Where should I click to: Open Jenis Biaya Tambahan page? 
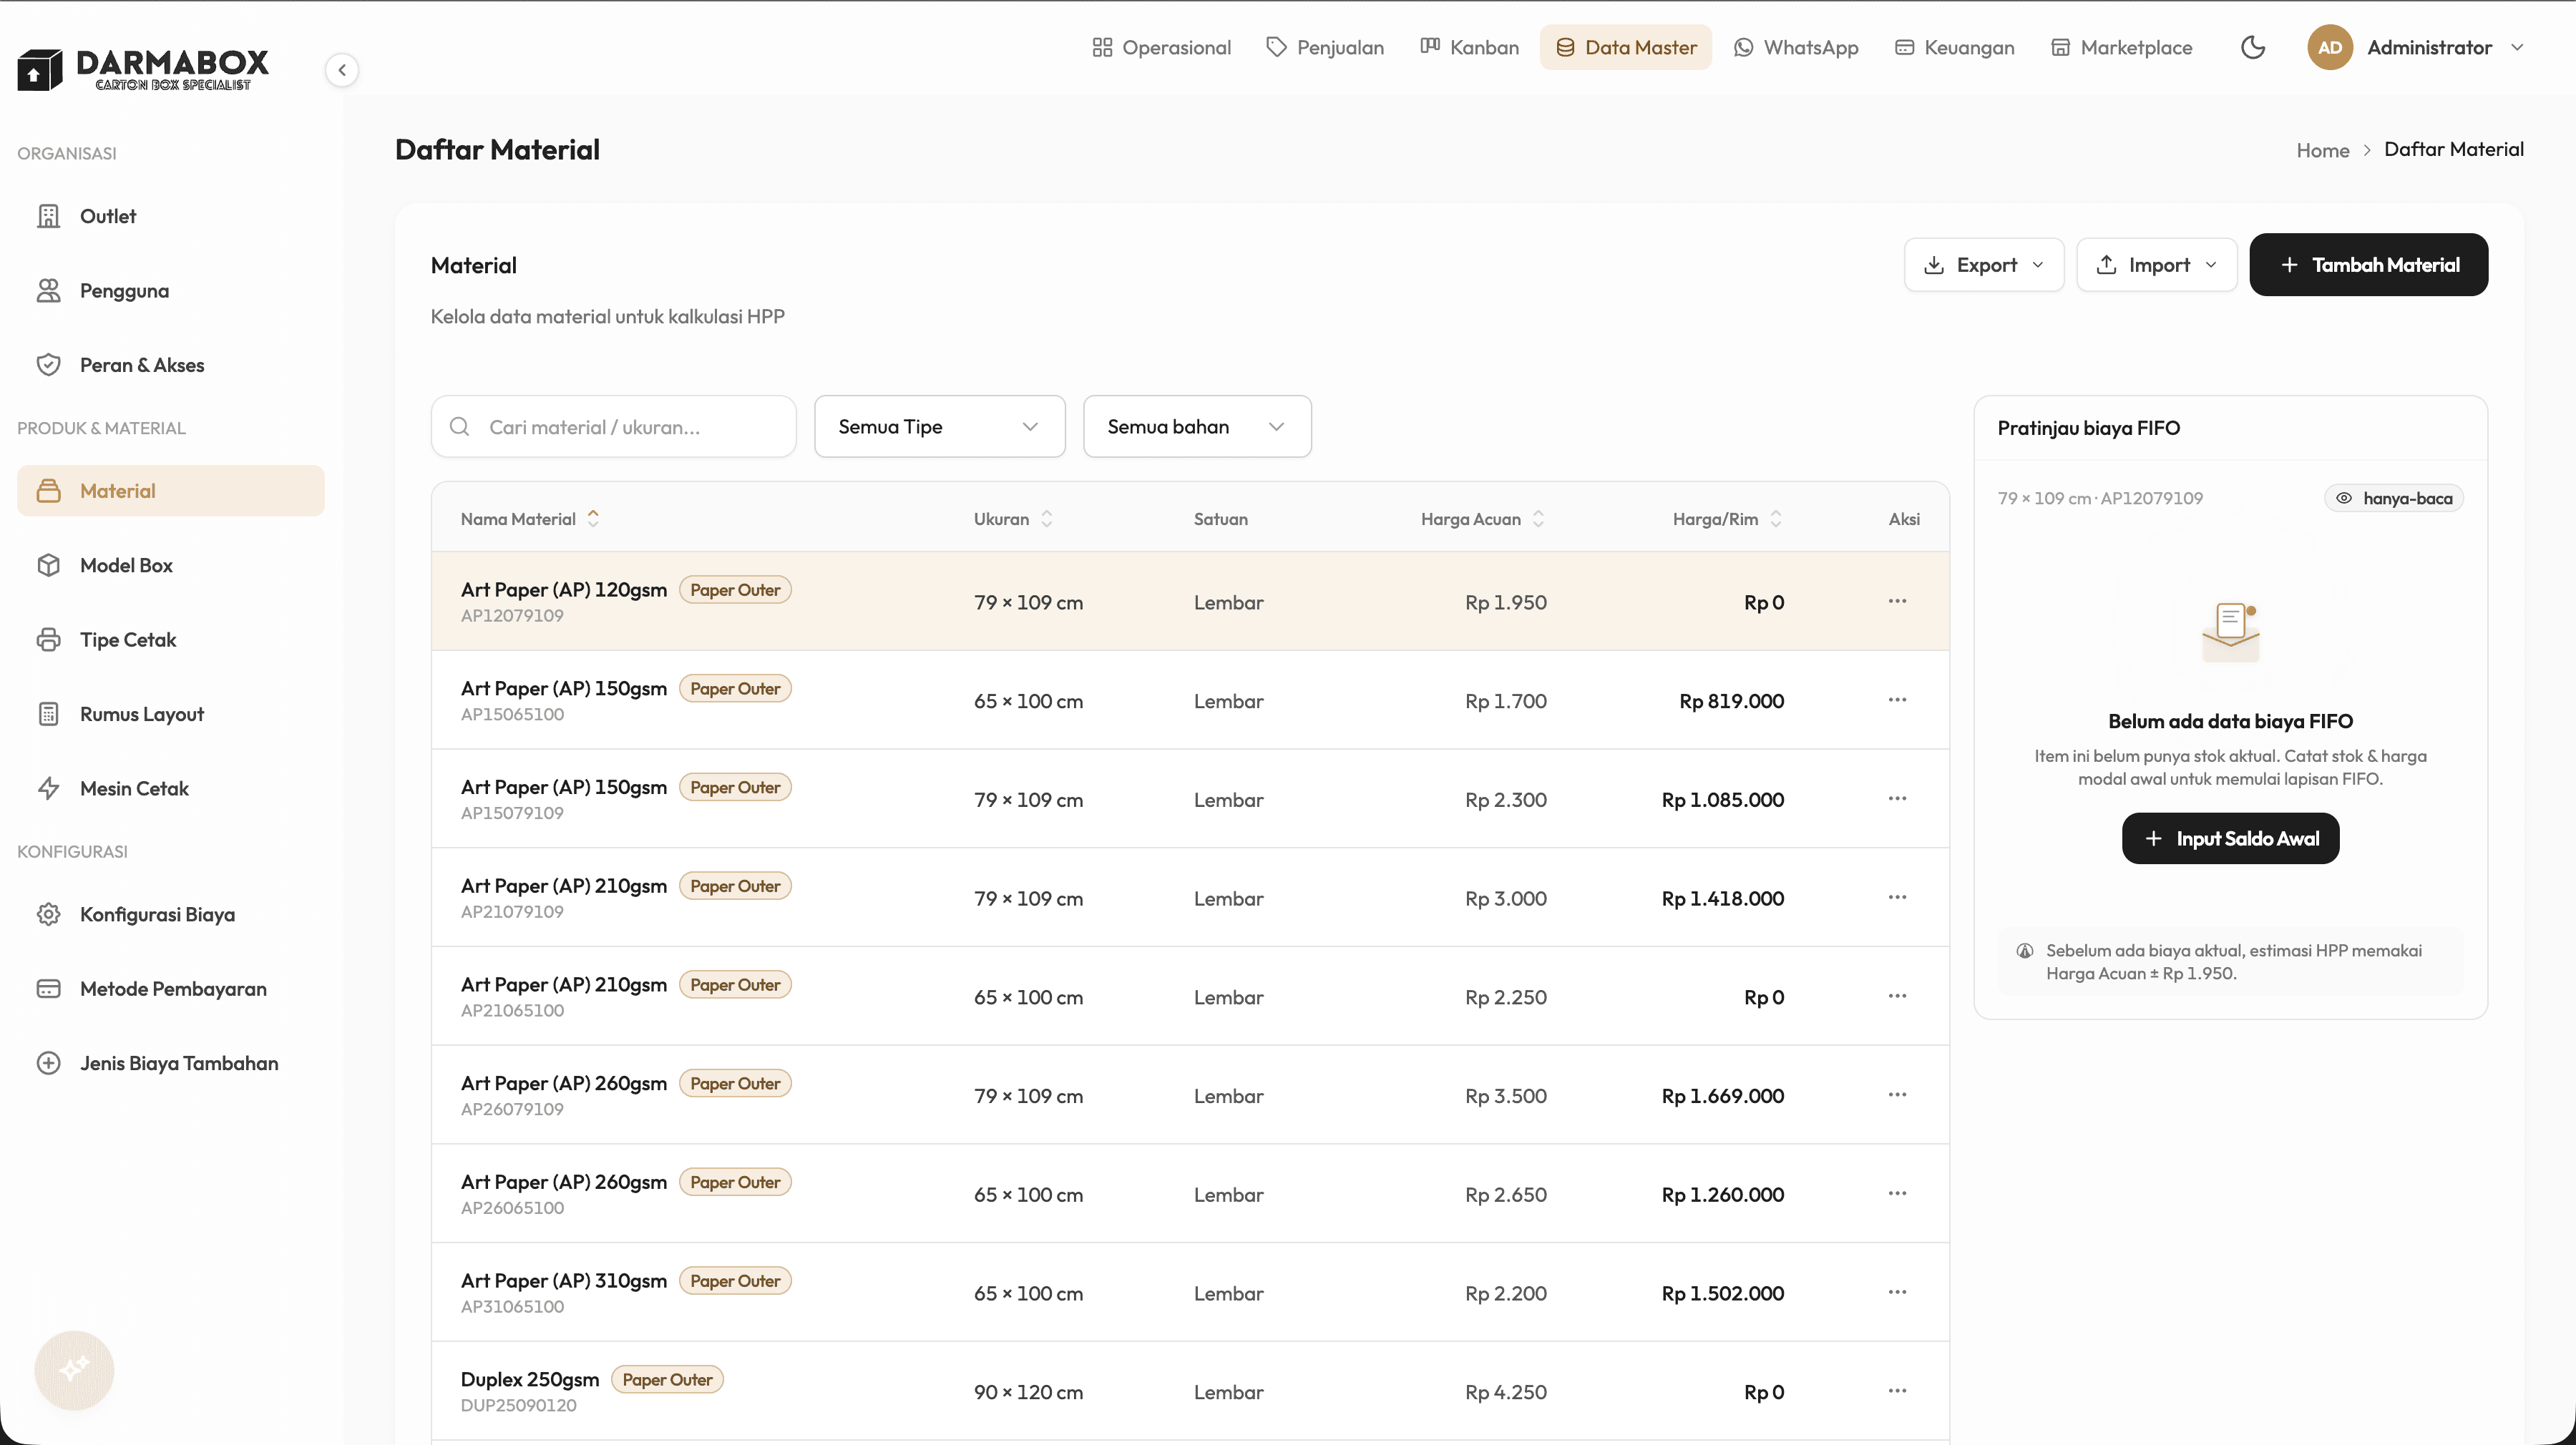pyautogui.click(x=171, y=1063)
